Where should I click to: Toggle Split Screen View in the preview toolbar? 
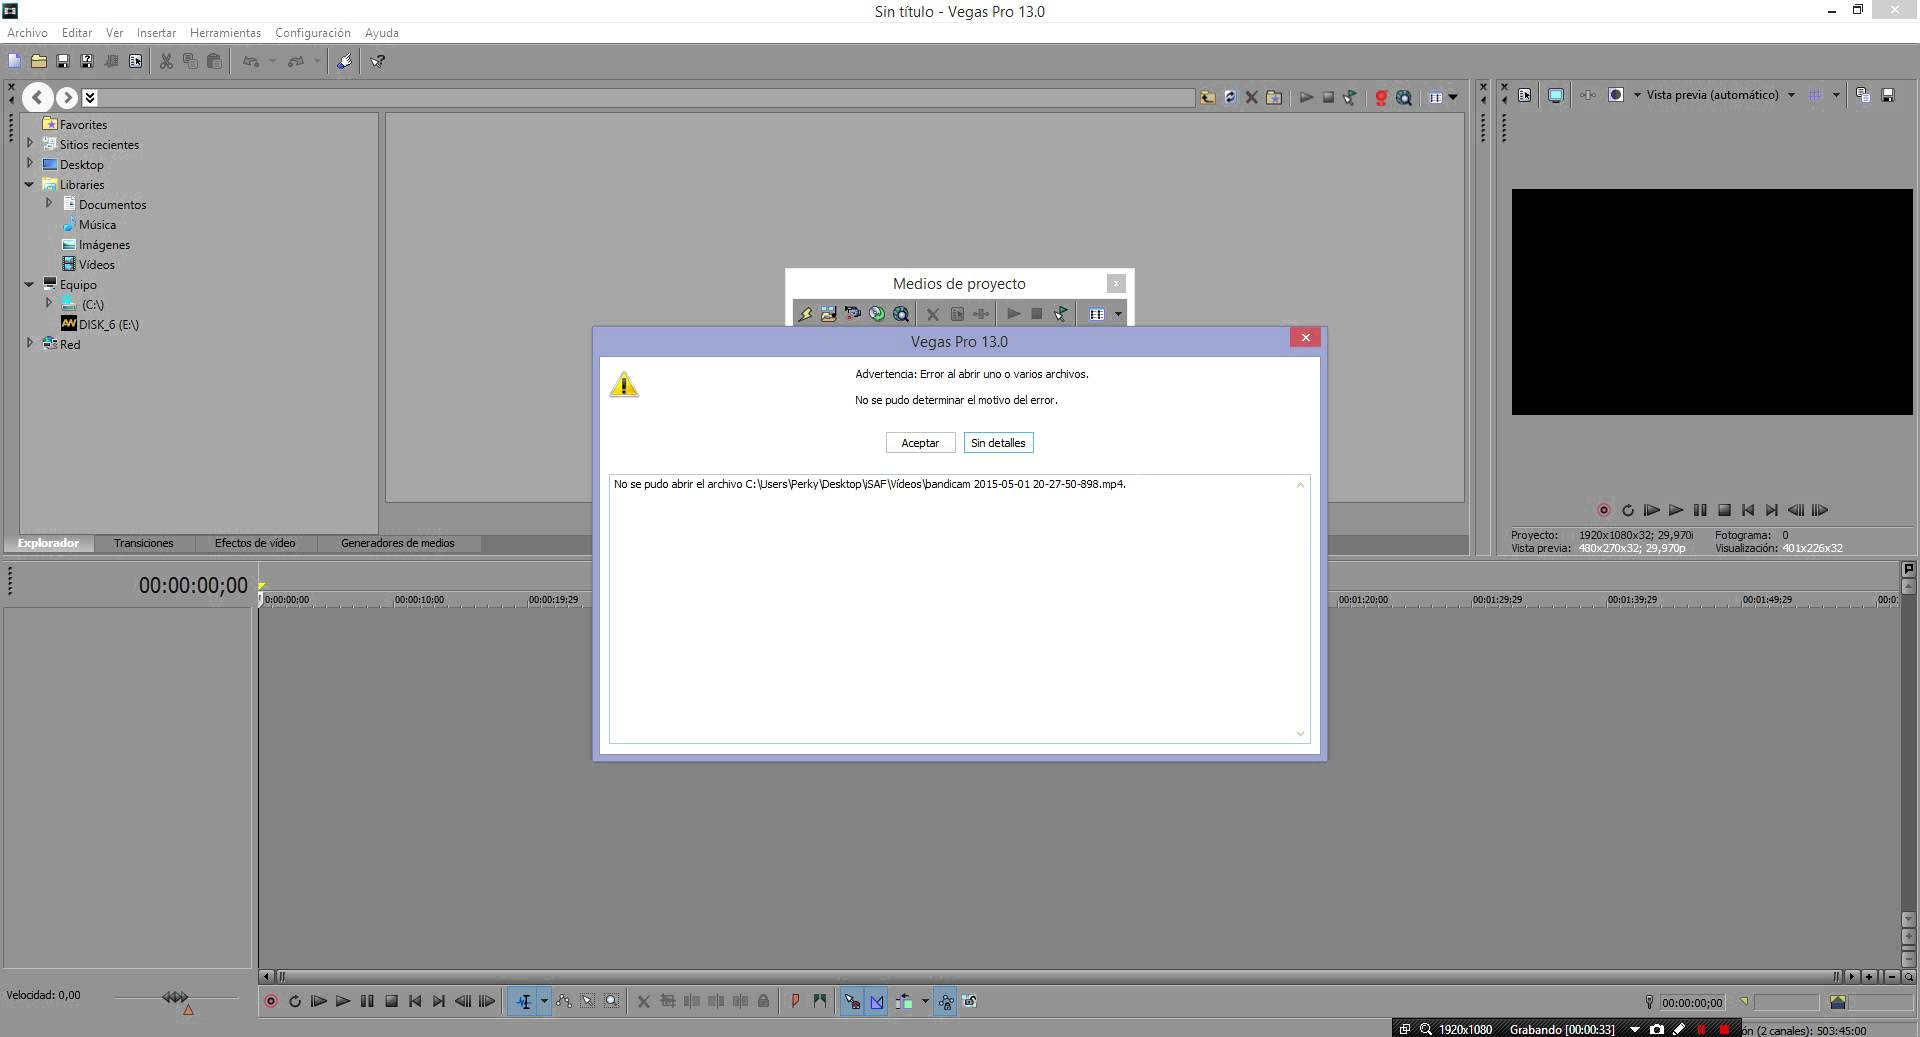tap(1615, 95)
